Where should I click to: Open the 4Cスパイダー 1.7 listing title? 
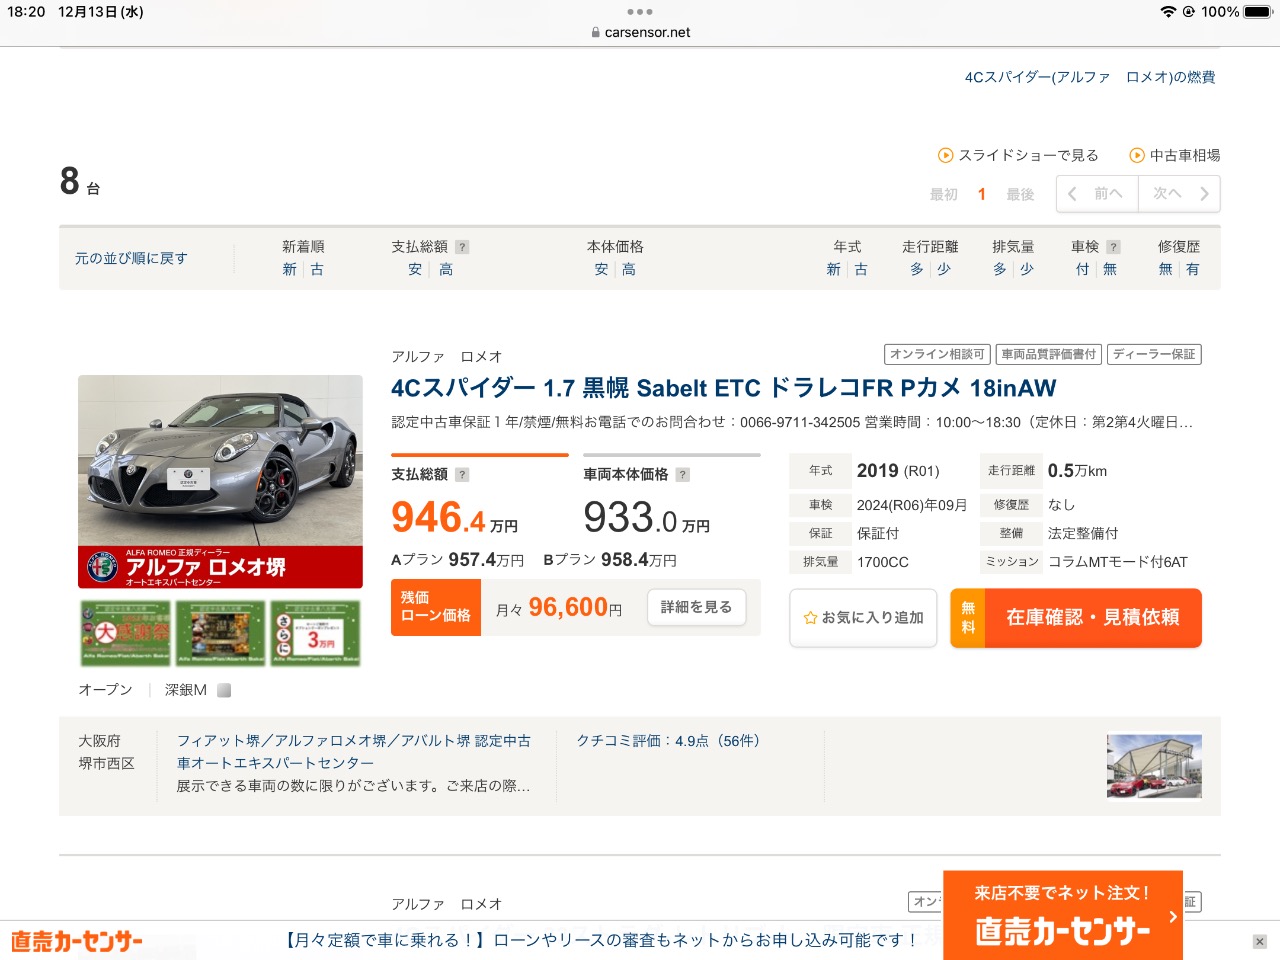(724, 388)
